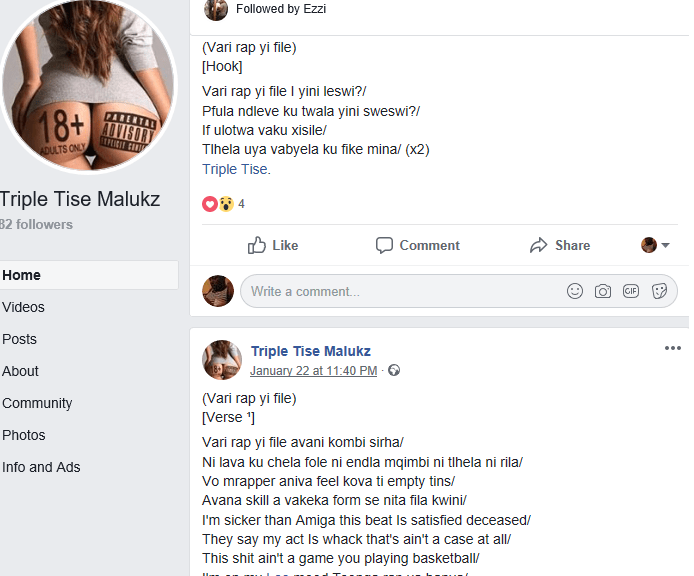Open the Photos section
Image resolution: width=694 pixels, height=576 pixels.
pos(24,435)
